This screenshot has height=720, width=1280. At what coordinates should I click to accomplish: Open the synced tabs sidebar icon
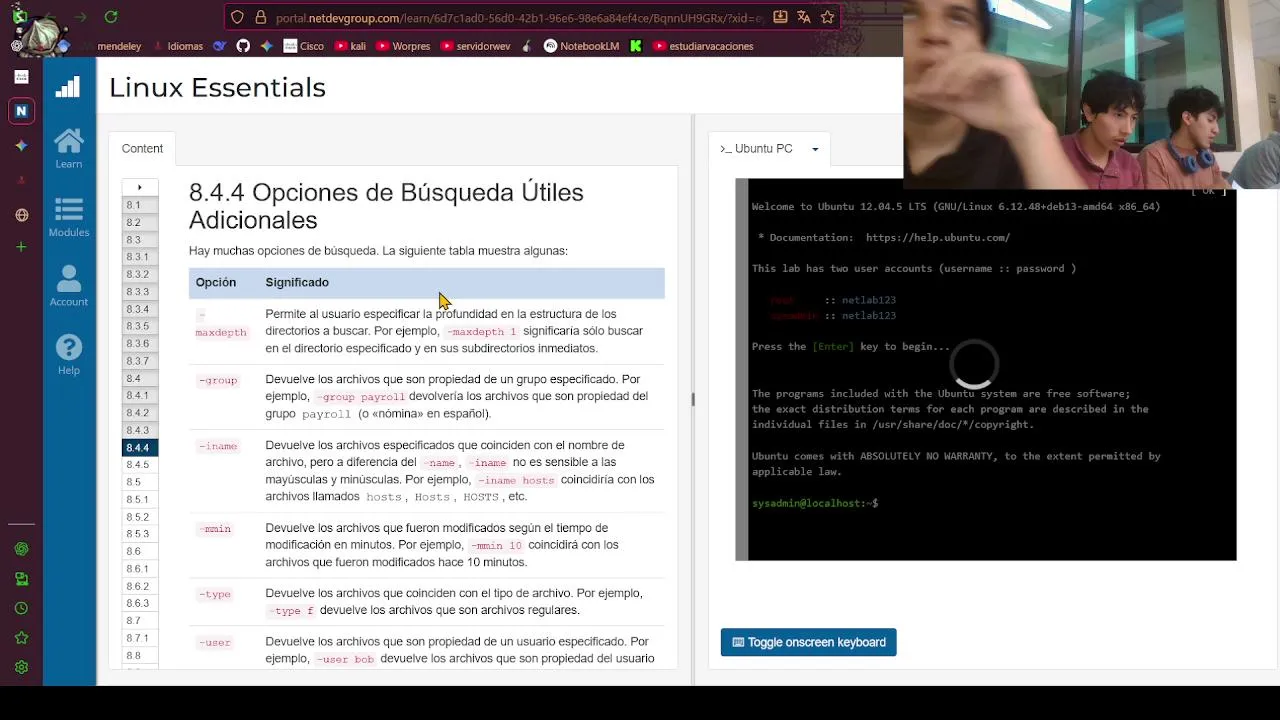21,579
